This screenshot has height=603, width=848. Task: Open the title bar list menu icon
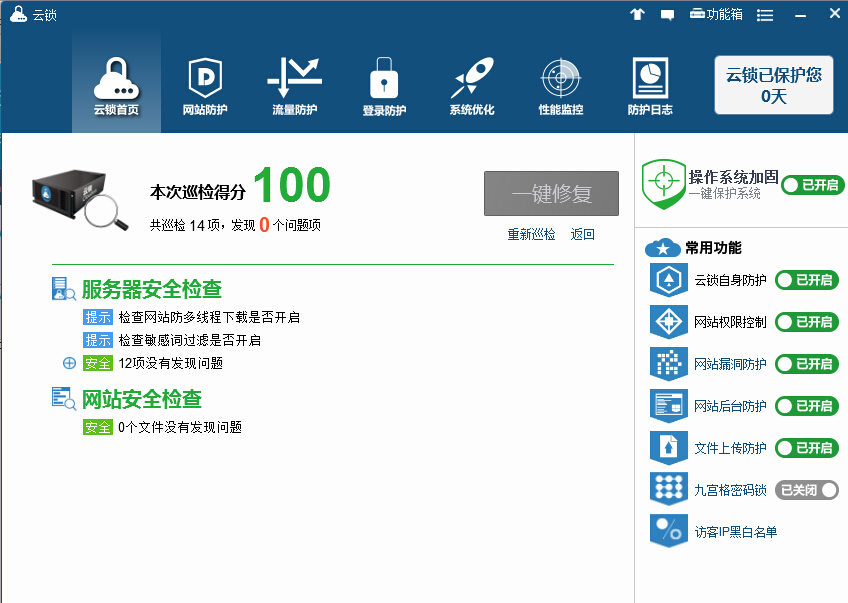click(765, 14)
